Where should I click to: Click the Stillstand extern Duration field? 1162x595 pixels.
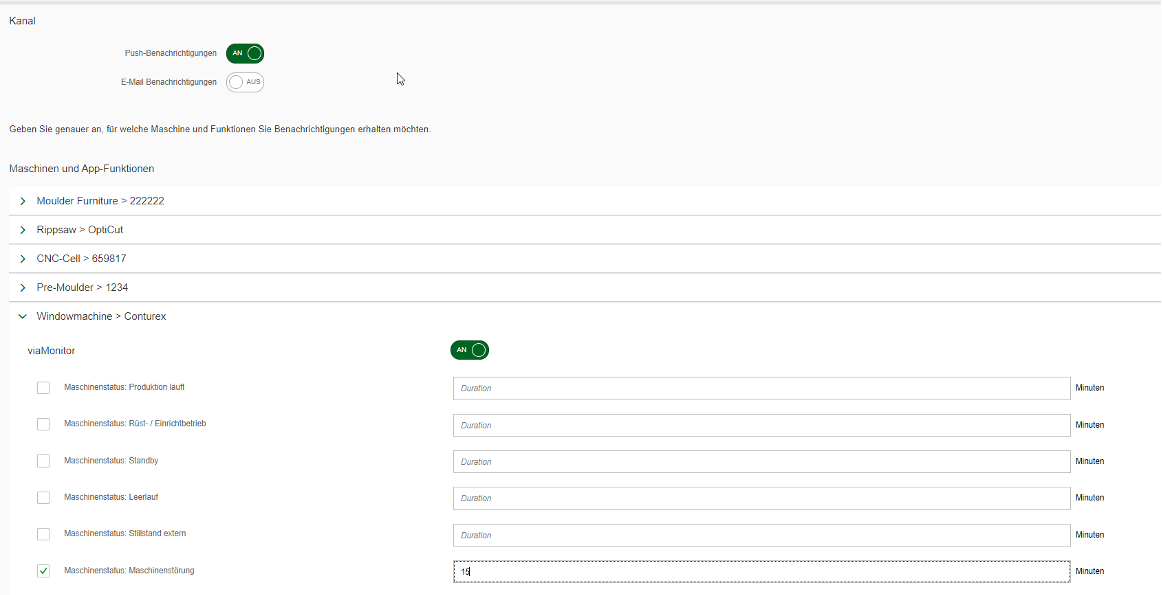[762, 535]
